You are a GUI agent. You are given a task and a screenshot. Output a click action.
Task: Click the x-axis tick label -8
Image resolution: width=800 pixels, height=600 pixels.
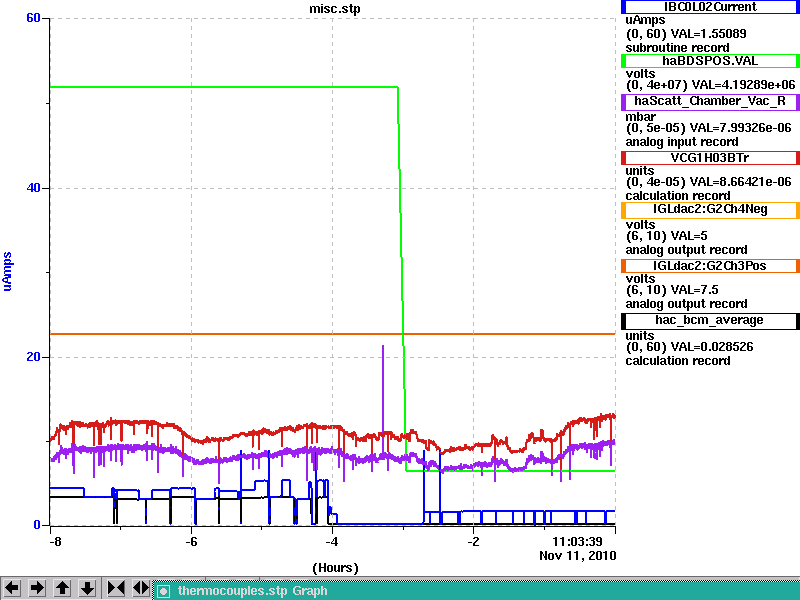[x=55, y=541]
